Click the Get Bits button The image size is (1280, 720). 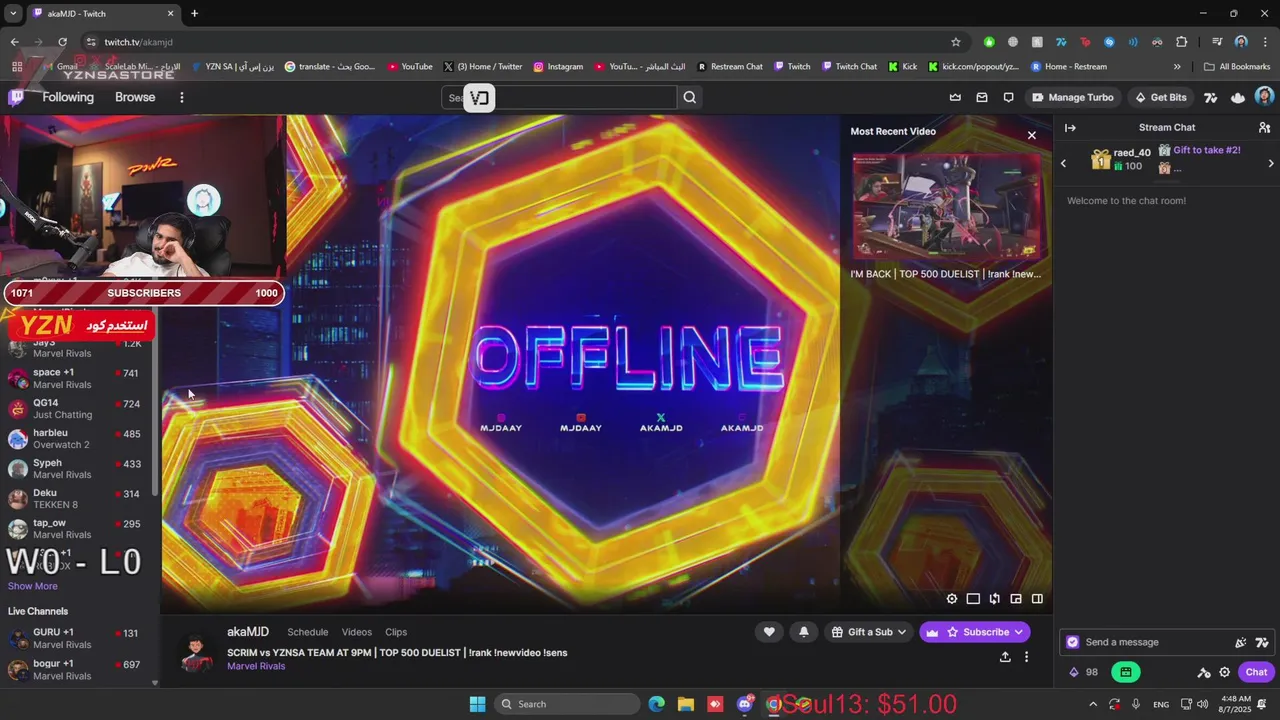click(1160, 97)
